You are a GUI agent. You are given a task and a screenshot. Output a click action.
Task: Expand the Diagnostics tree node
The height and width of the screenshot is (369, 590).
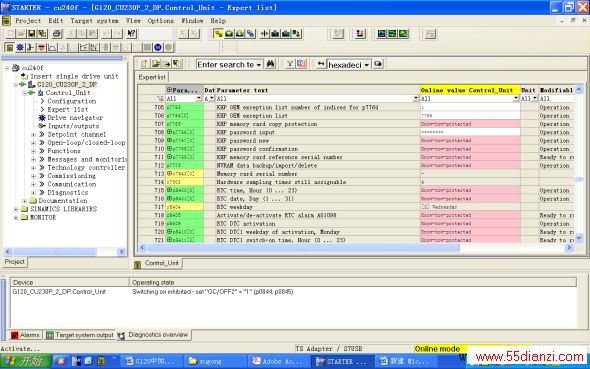click(33, 193)
